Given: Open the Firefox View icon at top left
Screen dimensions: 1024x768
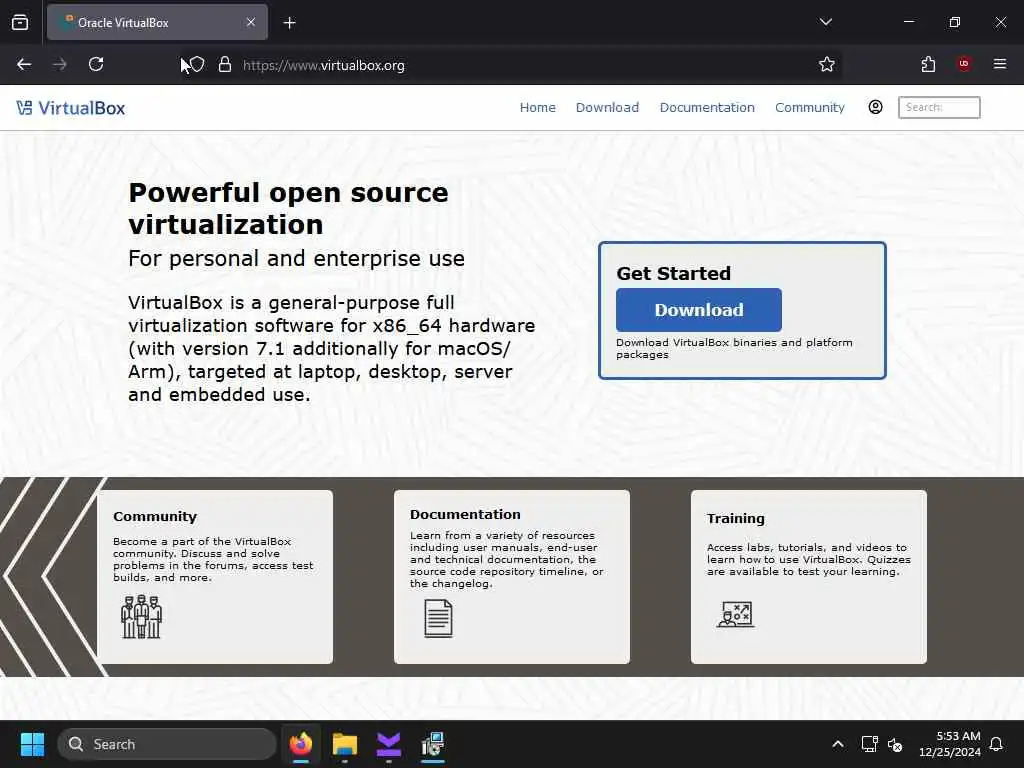Looking at the screenshot, I should coord(20,22).
